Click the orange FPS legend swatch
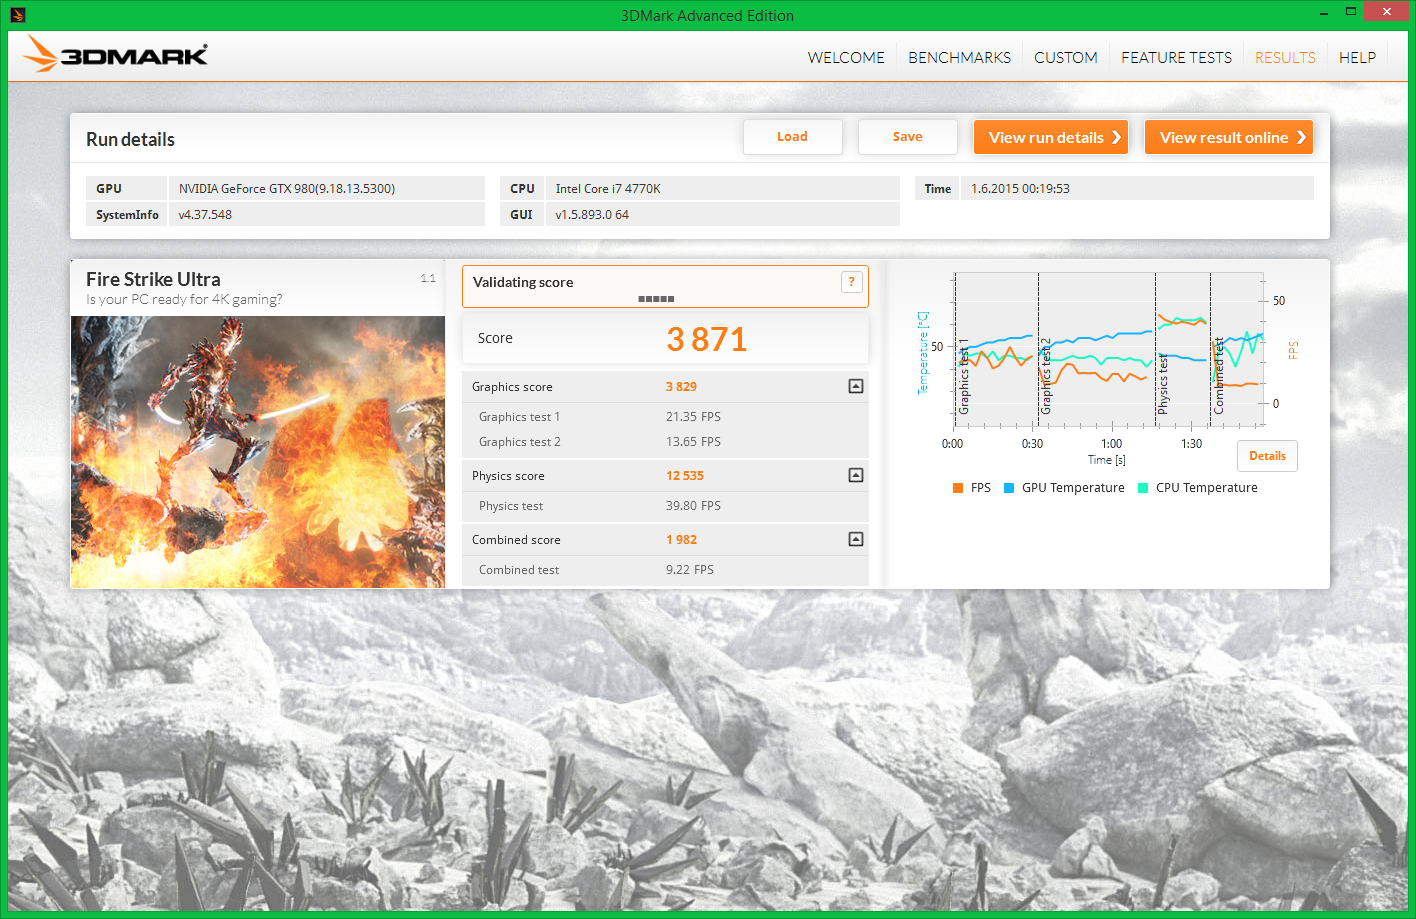Screen dimensions: 1416x919 (958, 488)
